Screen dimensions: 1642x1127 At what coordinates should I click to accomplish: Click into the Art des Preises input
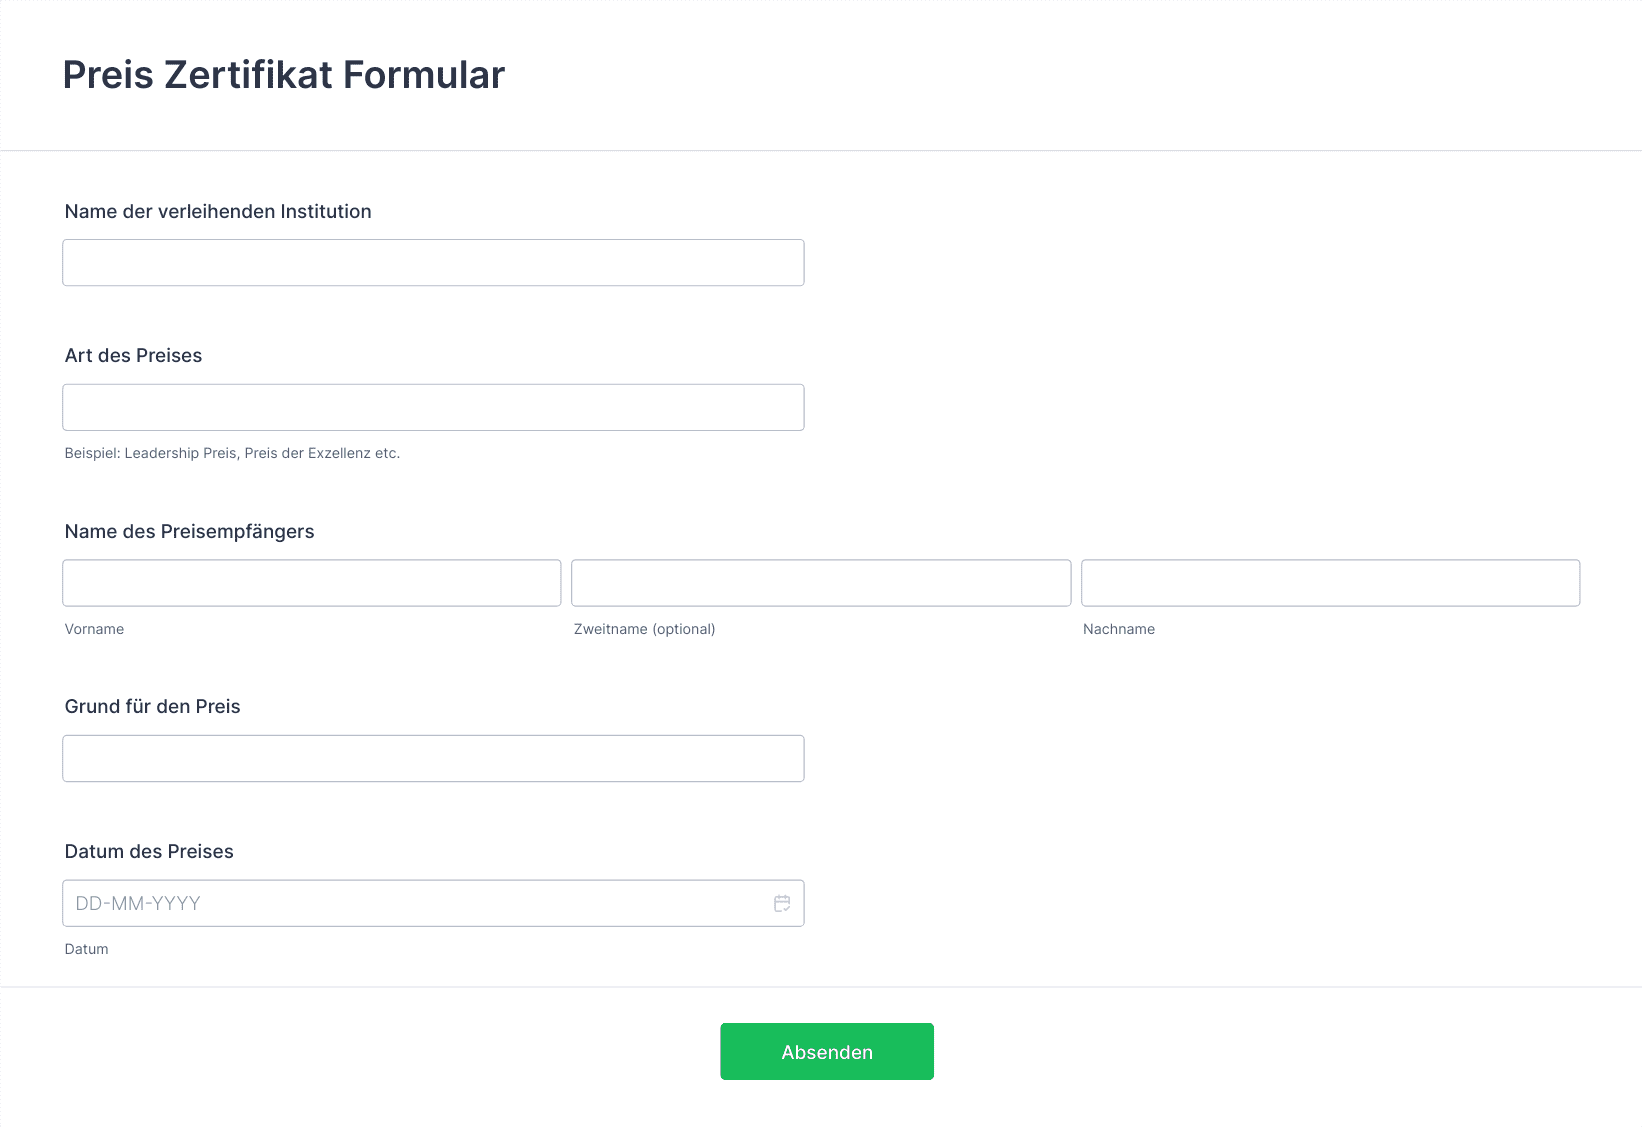433,407
